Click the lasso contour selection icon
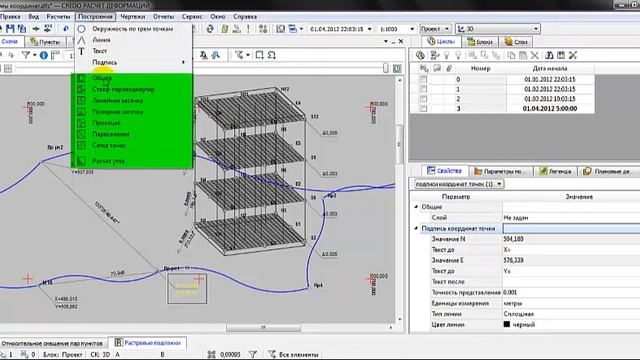Viewport: 640px width, 360px height. [x=271, y=55]
